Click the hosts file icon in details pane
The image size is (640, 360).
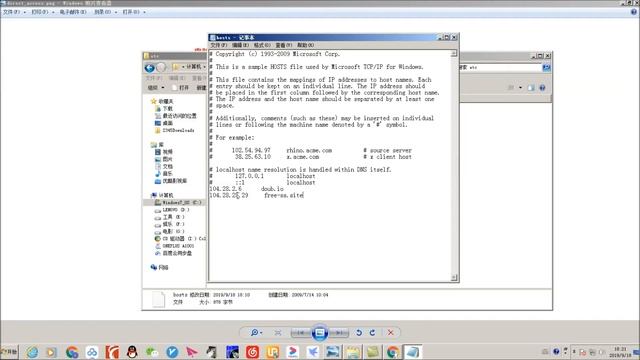coord(158,299)
